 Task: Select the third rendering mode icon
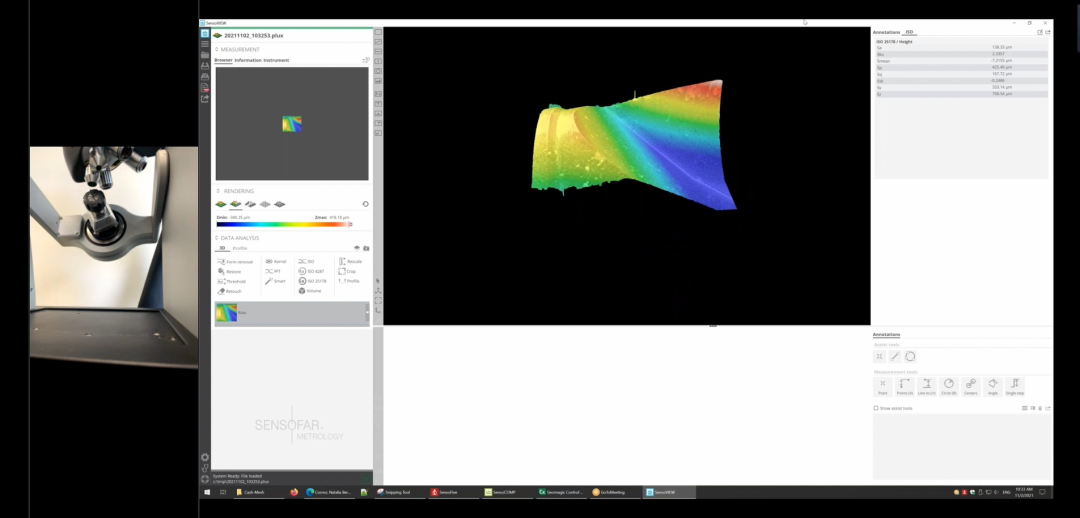[x=250, y=204]
